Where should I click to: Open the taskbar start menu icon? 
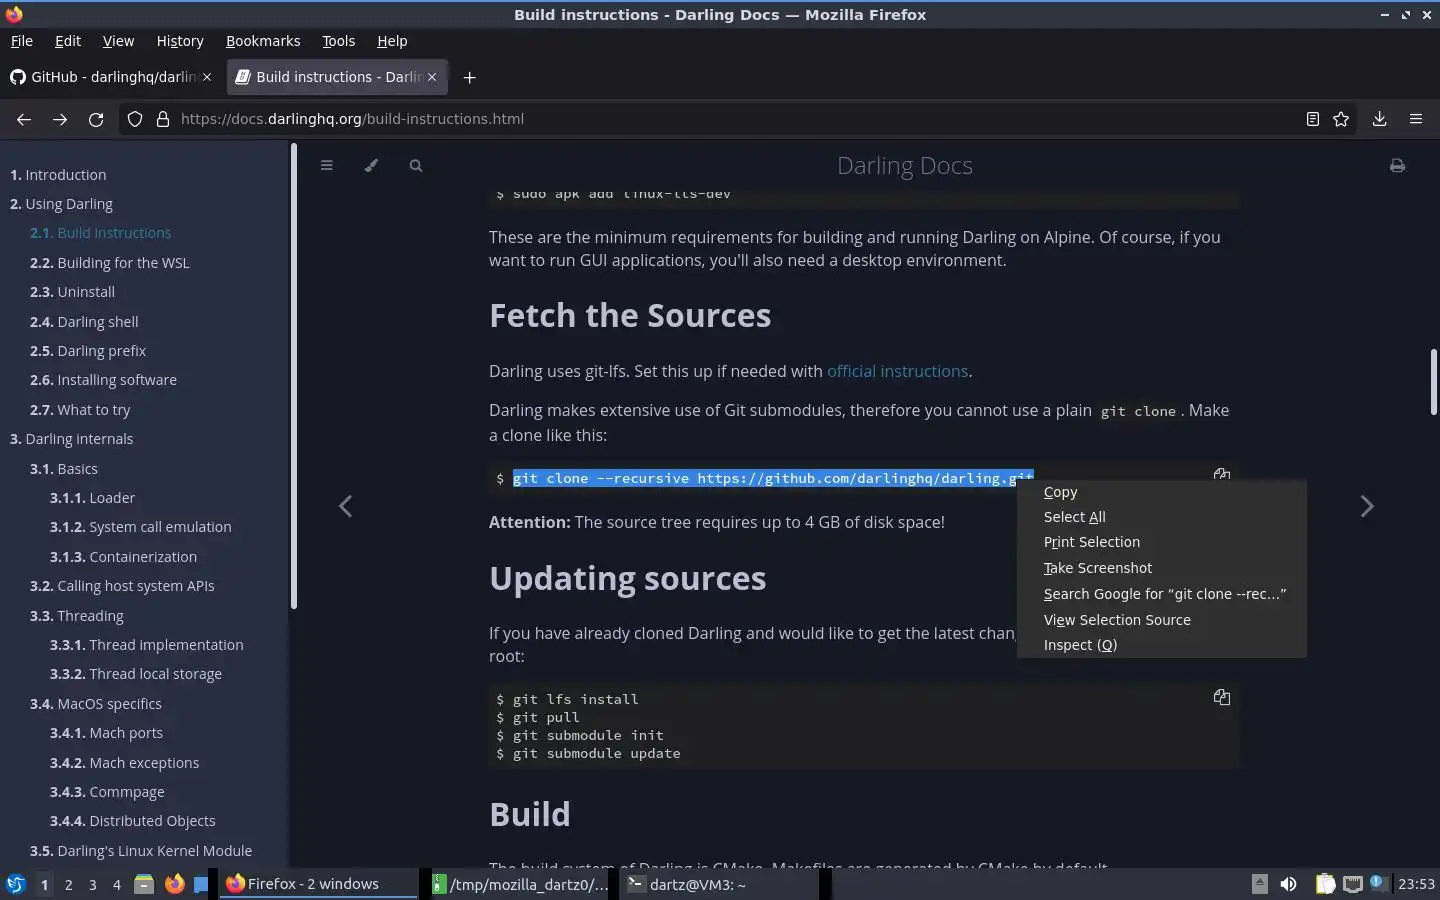point(16,884)
